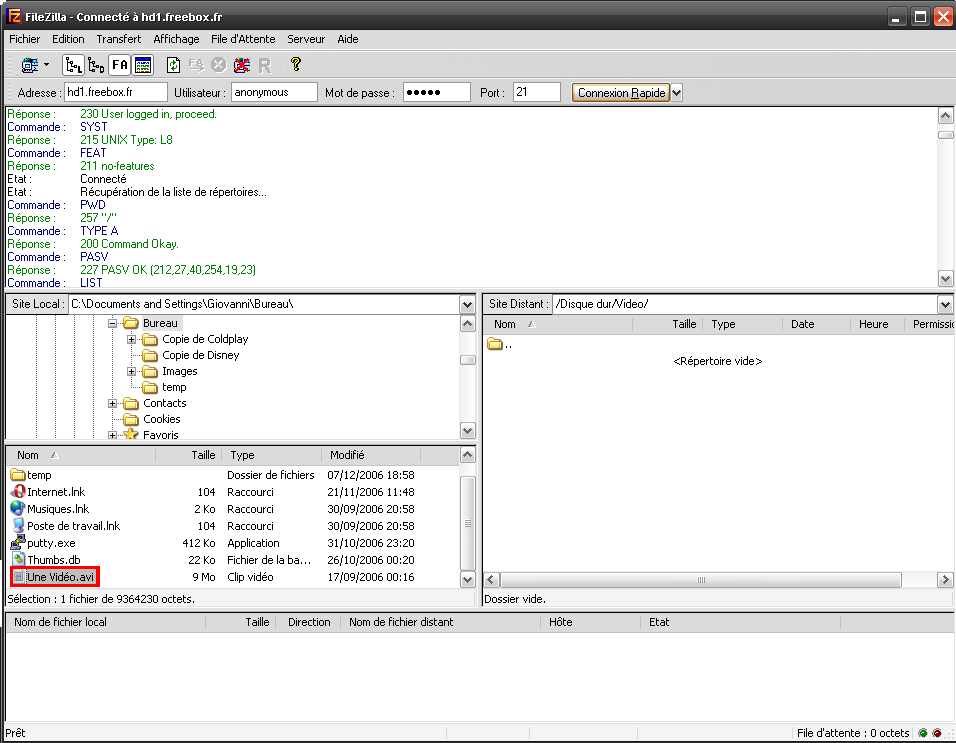Toggle local directory tree view

point(73,65)
